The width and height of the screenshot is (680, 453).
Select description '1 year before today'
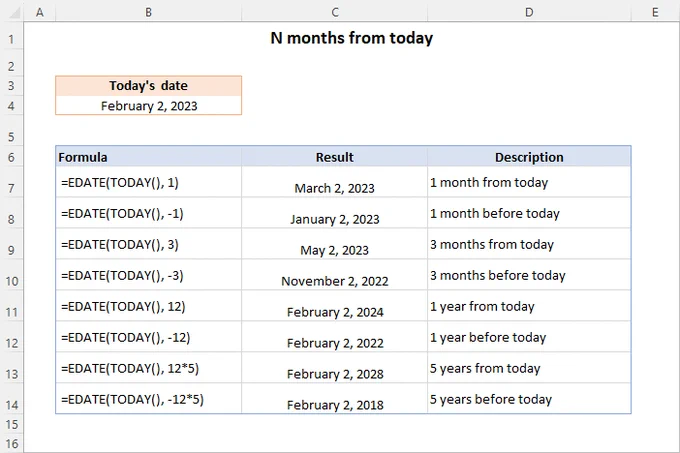(529, 337)
